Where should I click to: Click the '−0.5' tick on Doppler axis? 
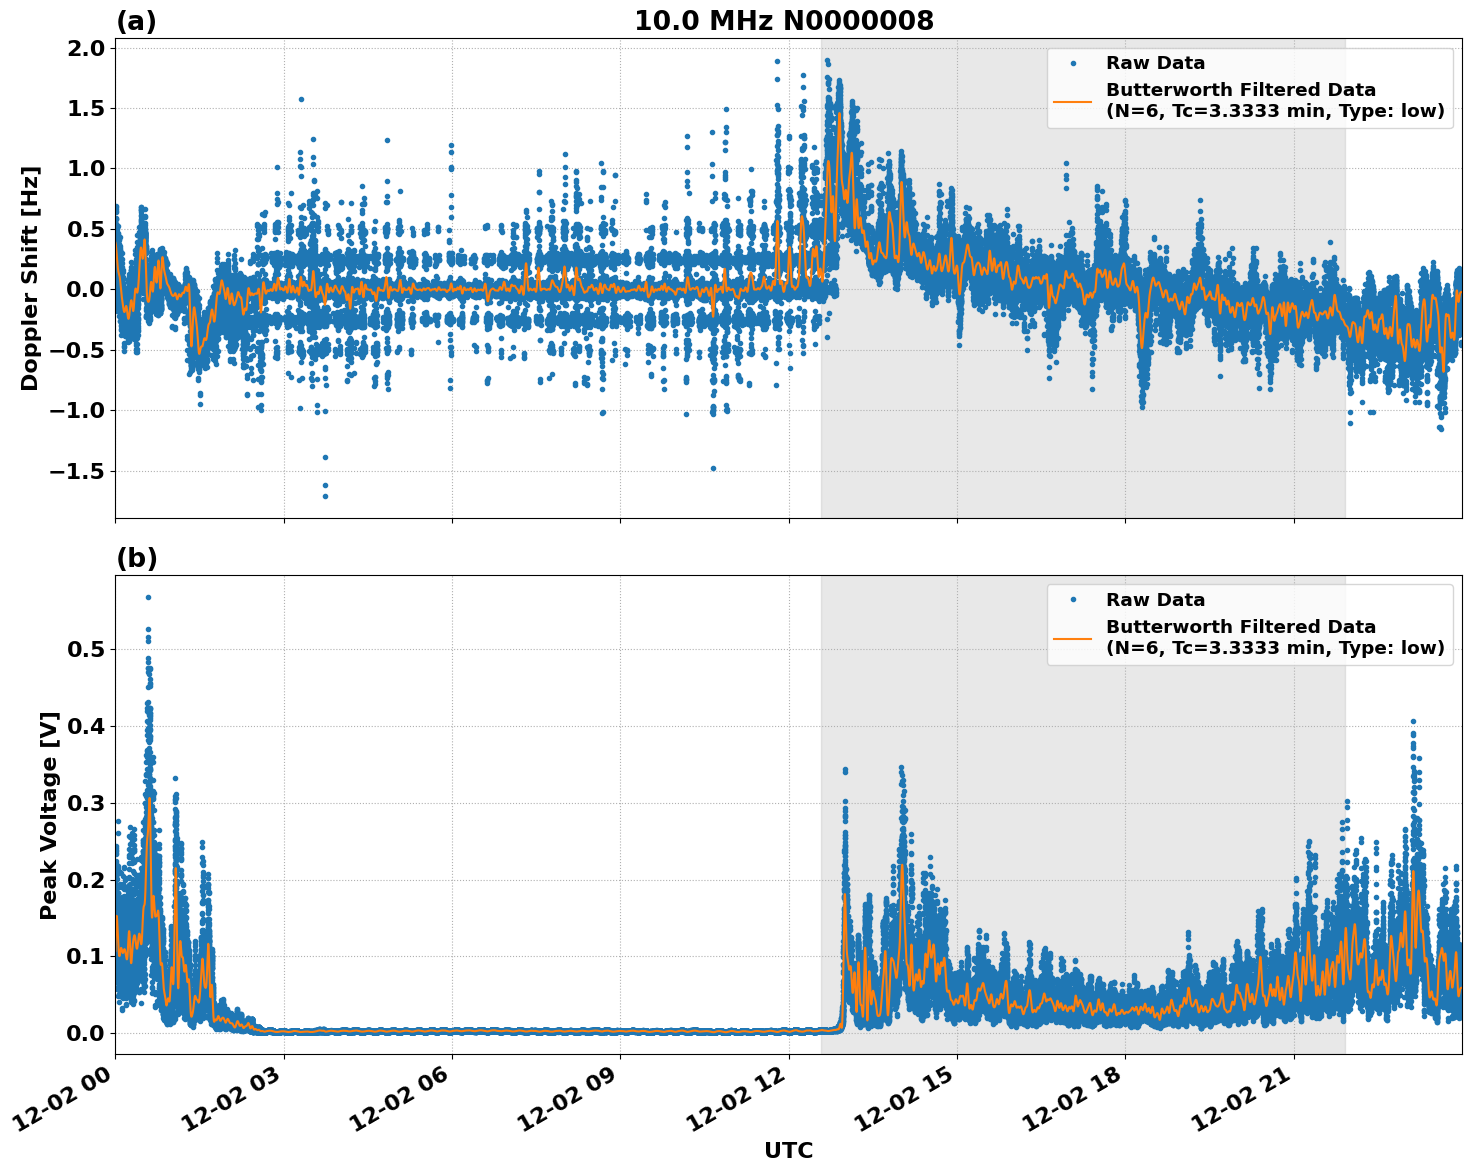[x=77, y=350]
